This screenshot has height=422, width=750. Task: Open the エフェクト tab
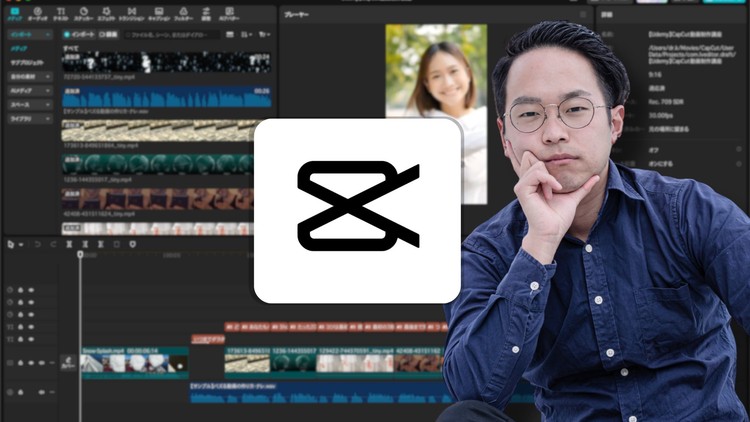coord(107,14)
